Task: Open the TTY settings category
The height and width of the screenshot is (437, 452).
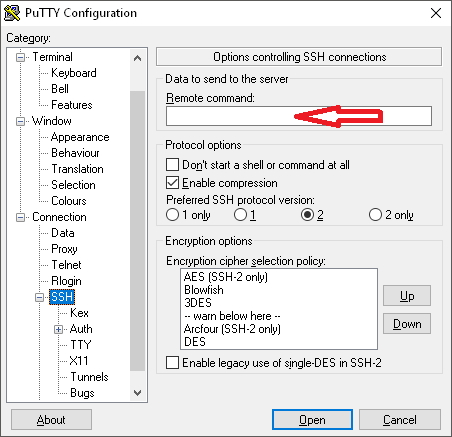Action: (x=81, y=345)
